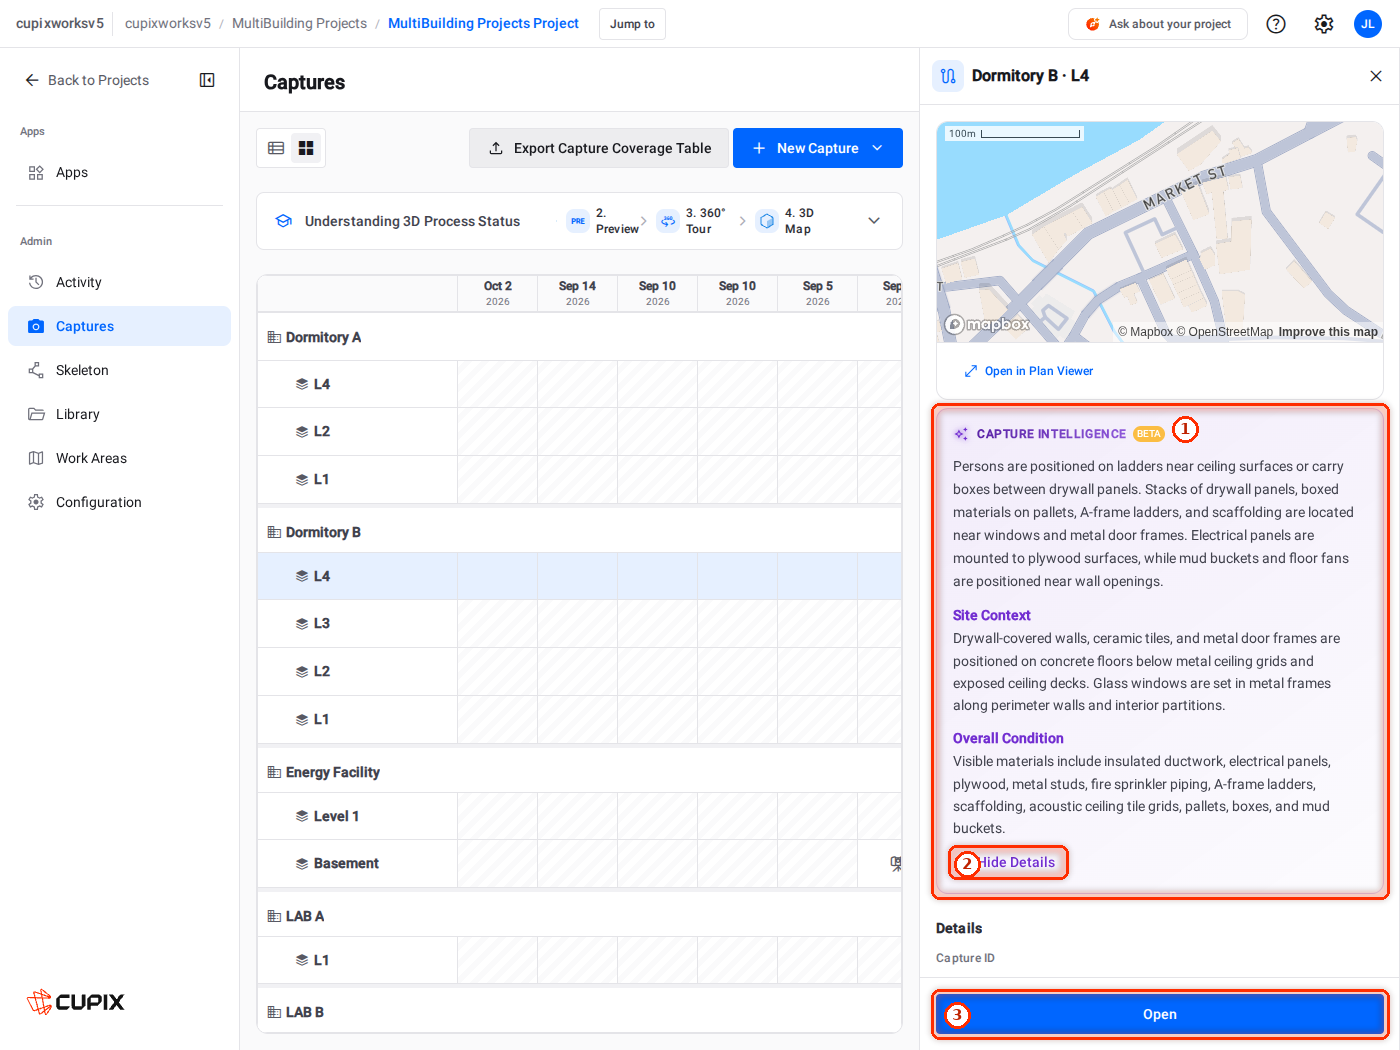Open the Configuration page

(120, 502)
